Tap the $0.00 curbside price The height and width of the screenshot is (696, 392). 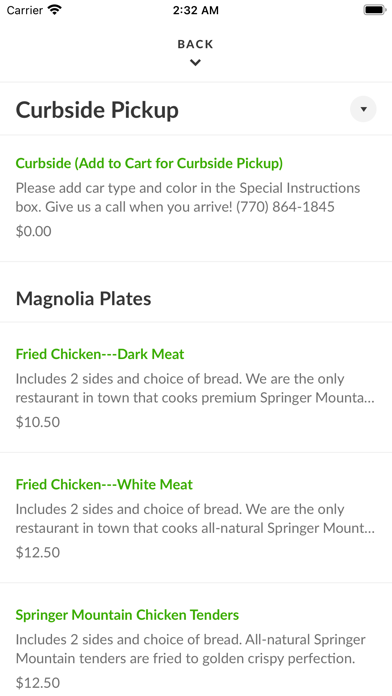click(x=33, y=231)
